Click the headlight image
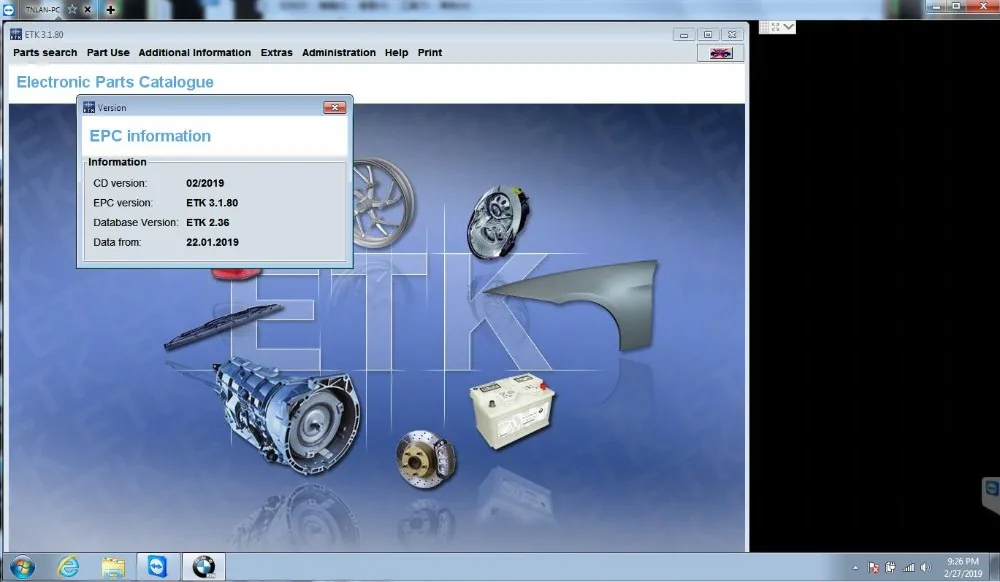The image size is (1000, 582). coord(498,221)
